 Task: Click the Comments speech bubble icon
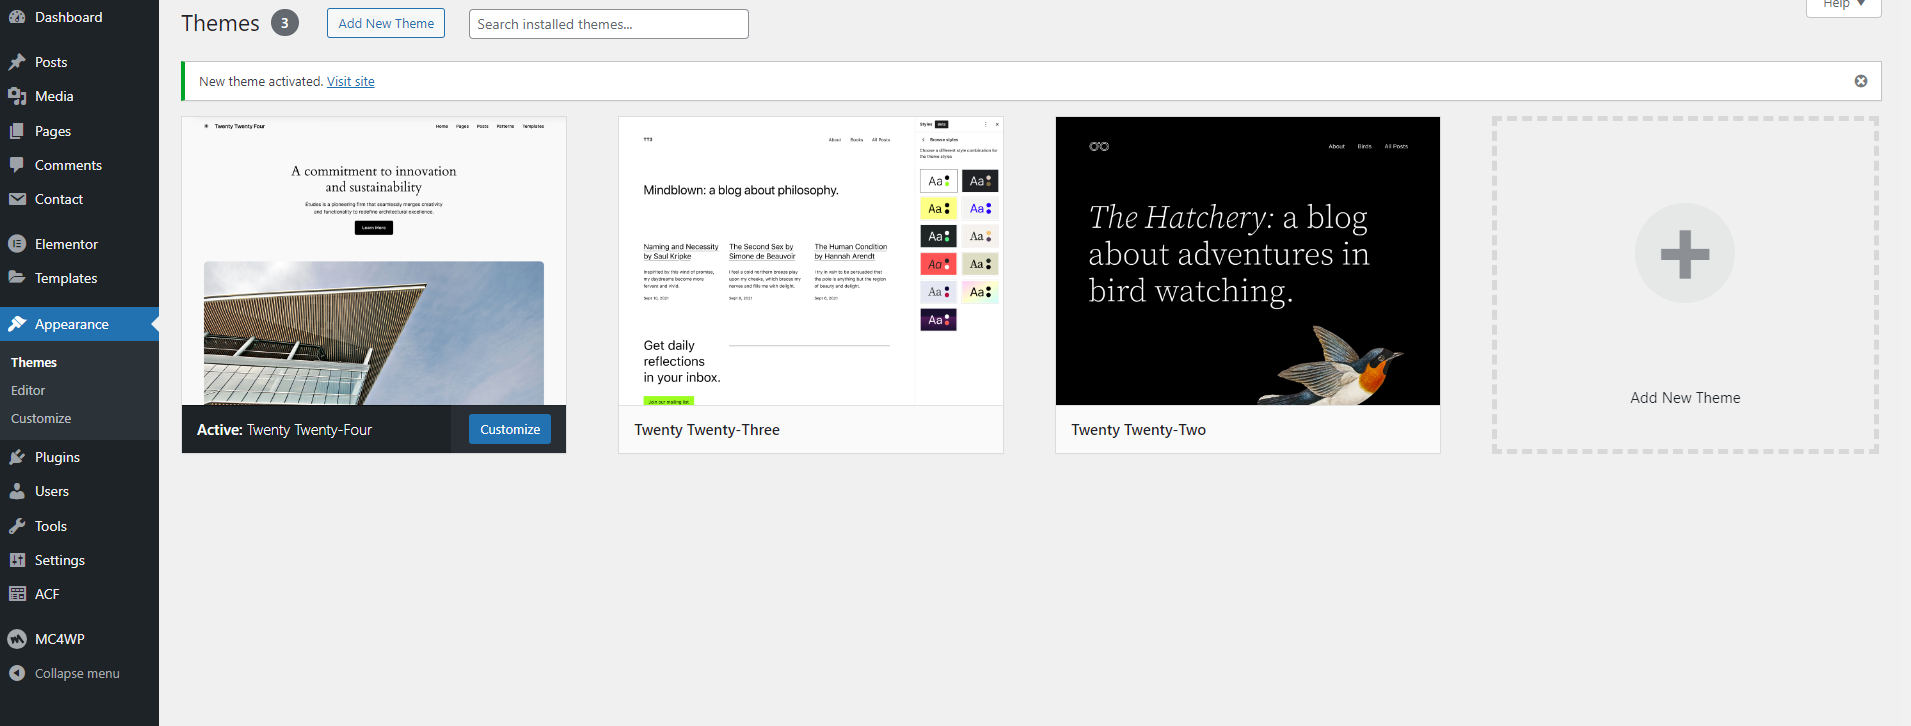coord(17,165)
